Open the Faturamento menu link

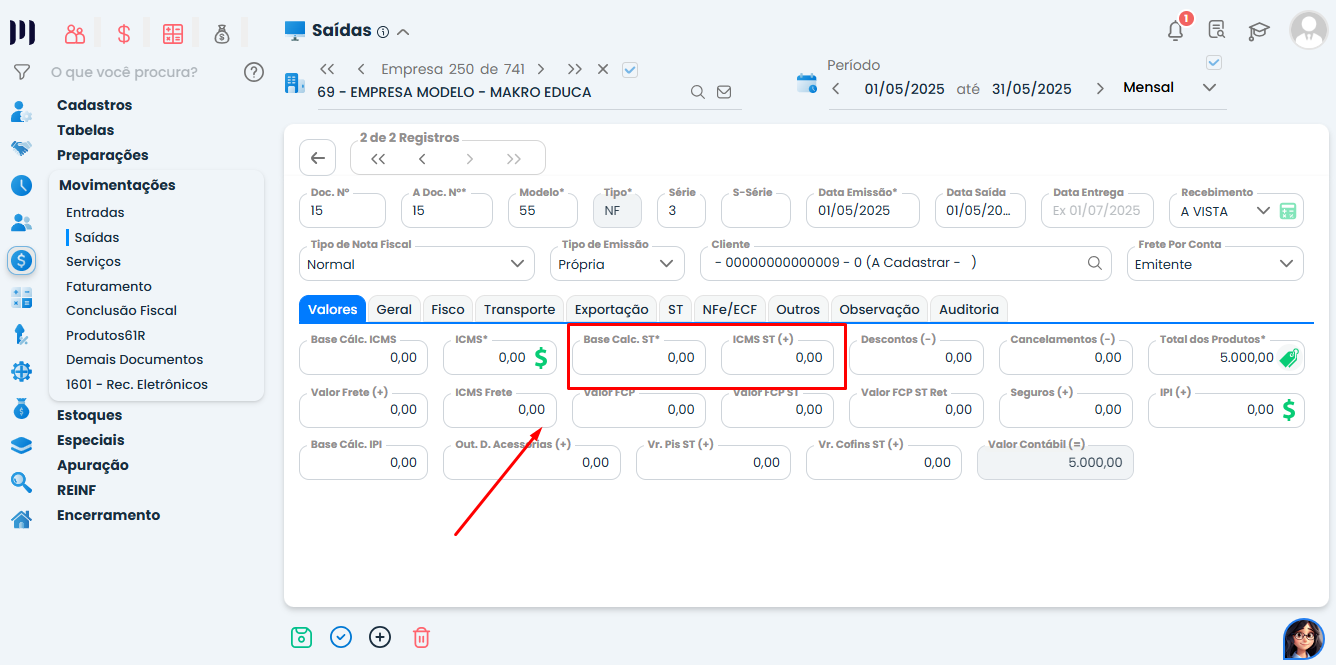point(108,286)
